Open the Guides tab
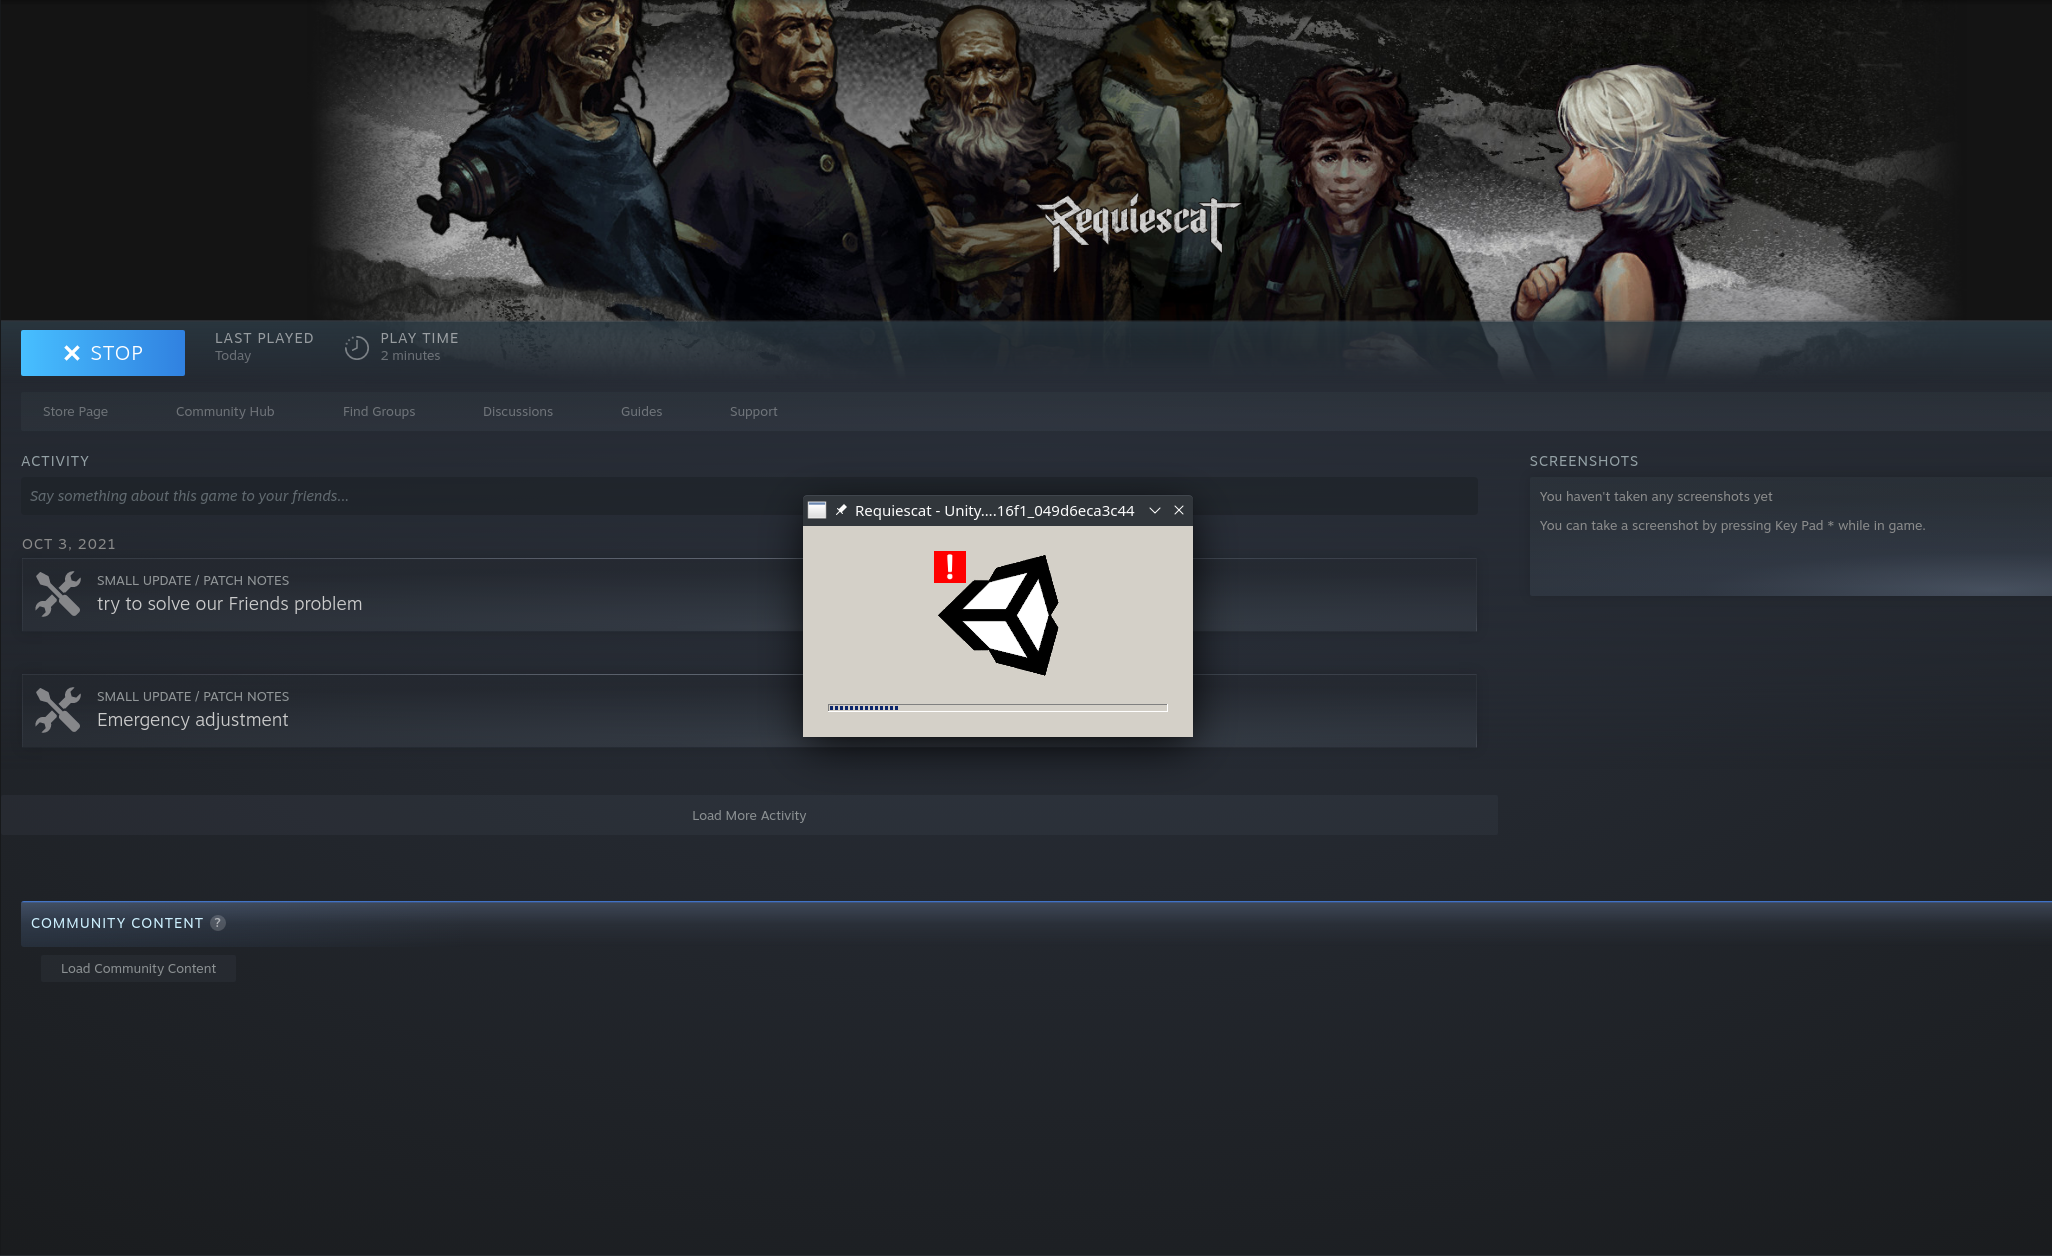Image resolution: width=2052 pixels, height=1256 pixels. (641, 412)
